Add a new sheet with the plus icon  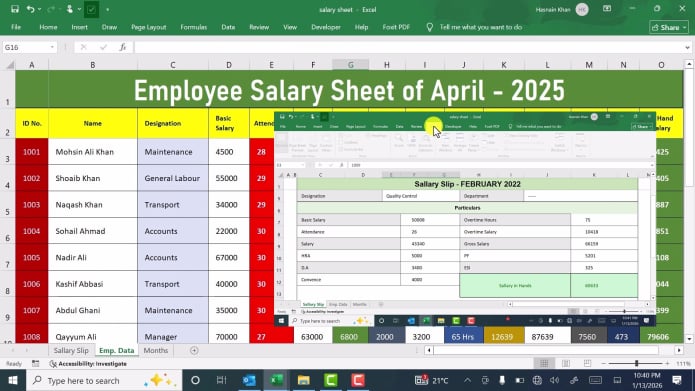[x=194, y=351]
